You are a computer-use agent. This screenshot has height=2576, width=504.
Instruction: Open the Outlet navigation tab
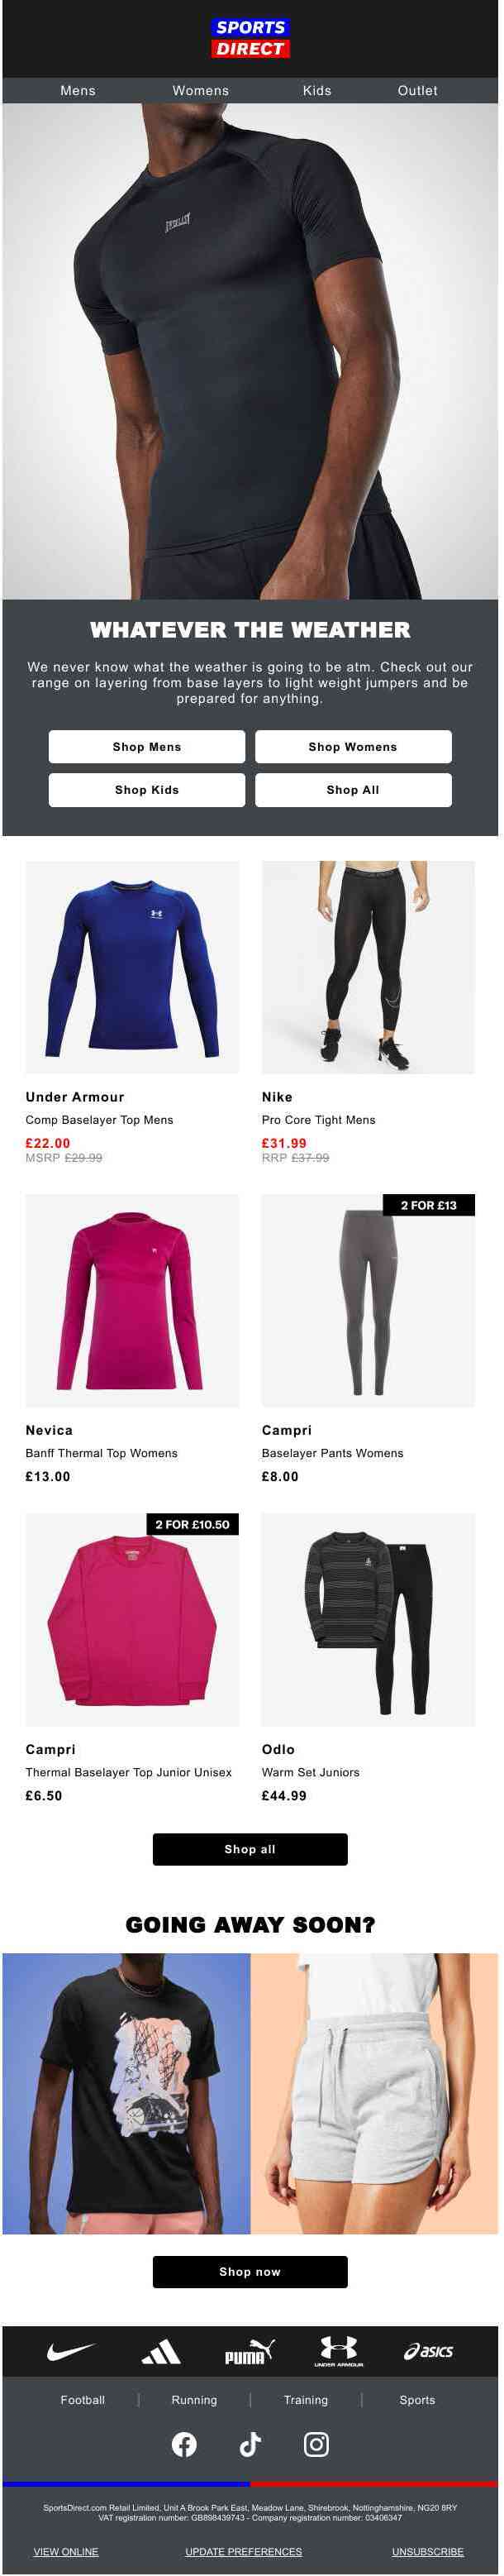coord(418,90)
